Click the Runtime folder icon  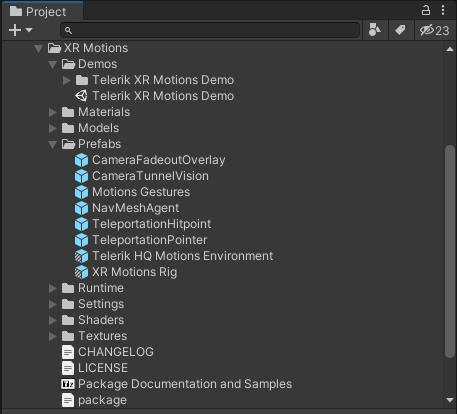68,288
